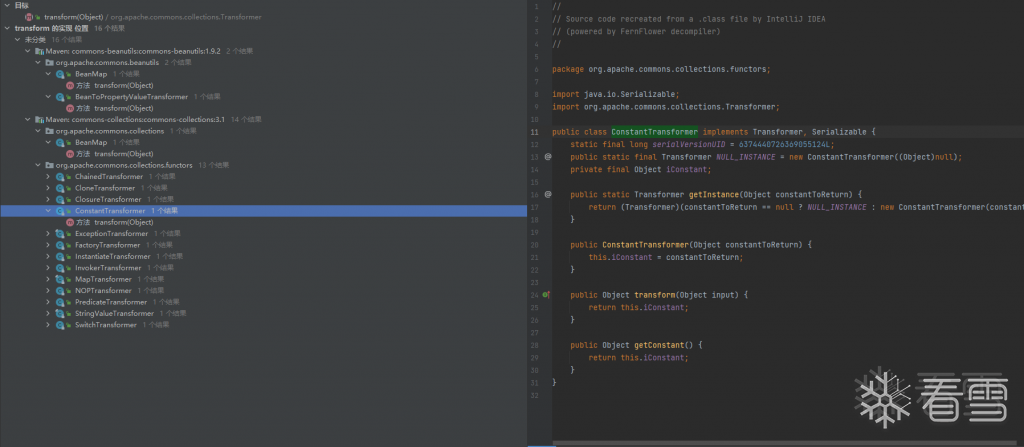Viewport: 1024px width, 447px height.
Task: Collapse the 'transform 的实现 检查' results node
Action: pyautogui.click(x=8, y=28)
